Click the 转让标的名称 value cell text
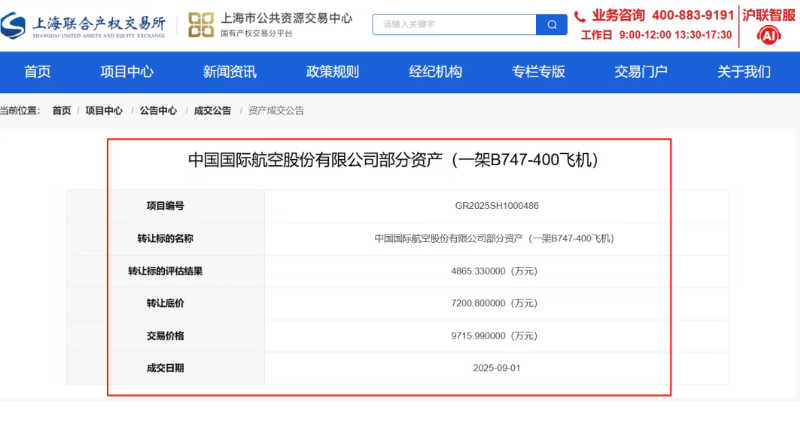Image resolution: width=800 pixels, height=424 pixels. click(494, 238)
